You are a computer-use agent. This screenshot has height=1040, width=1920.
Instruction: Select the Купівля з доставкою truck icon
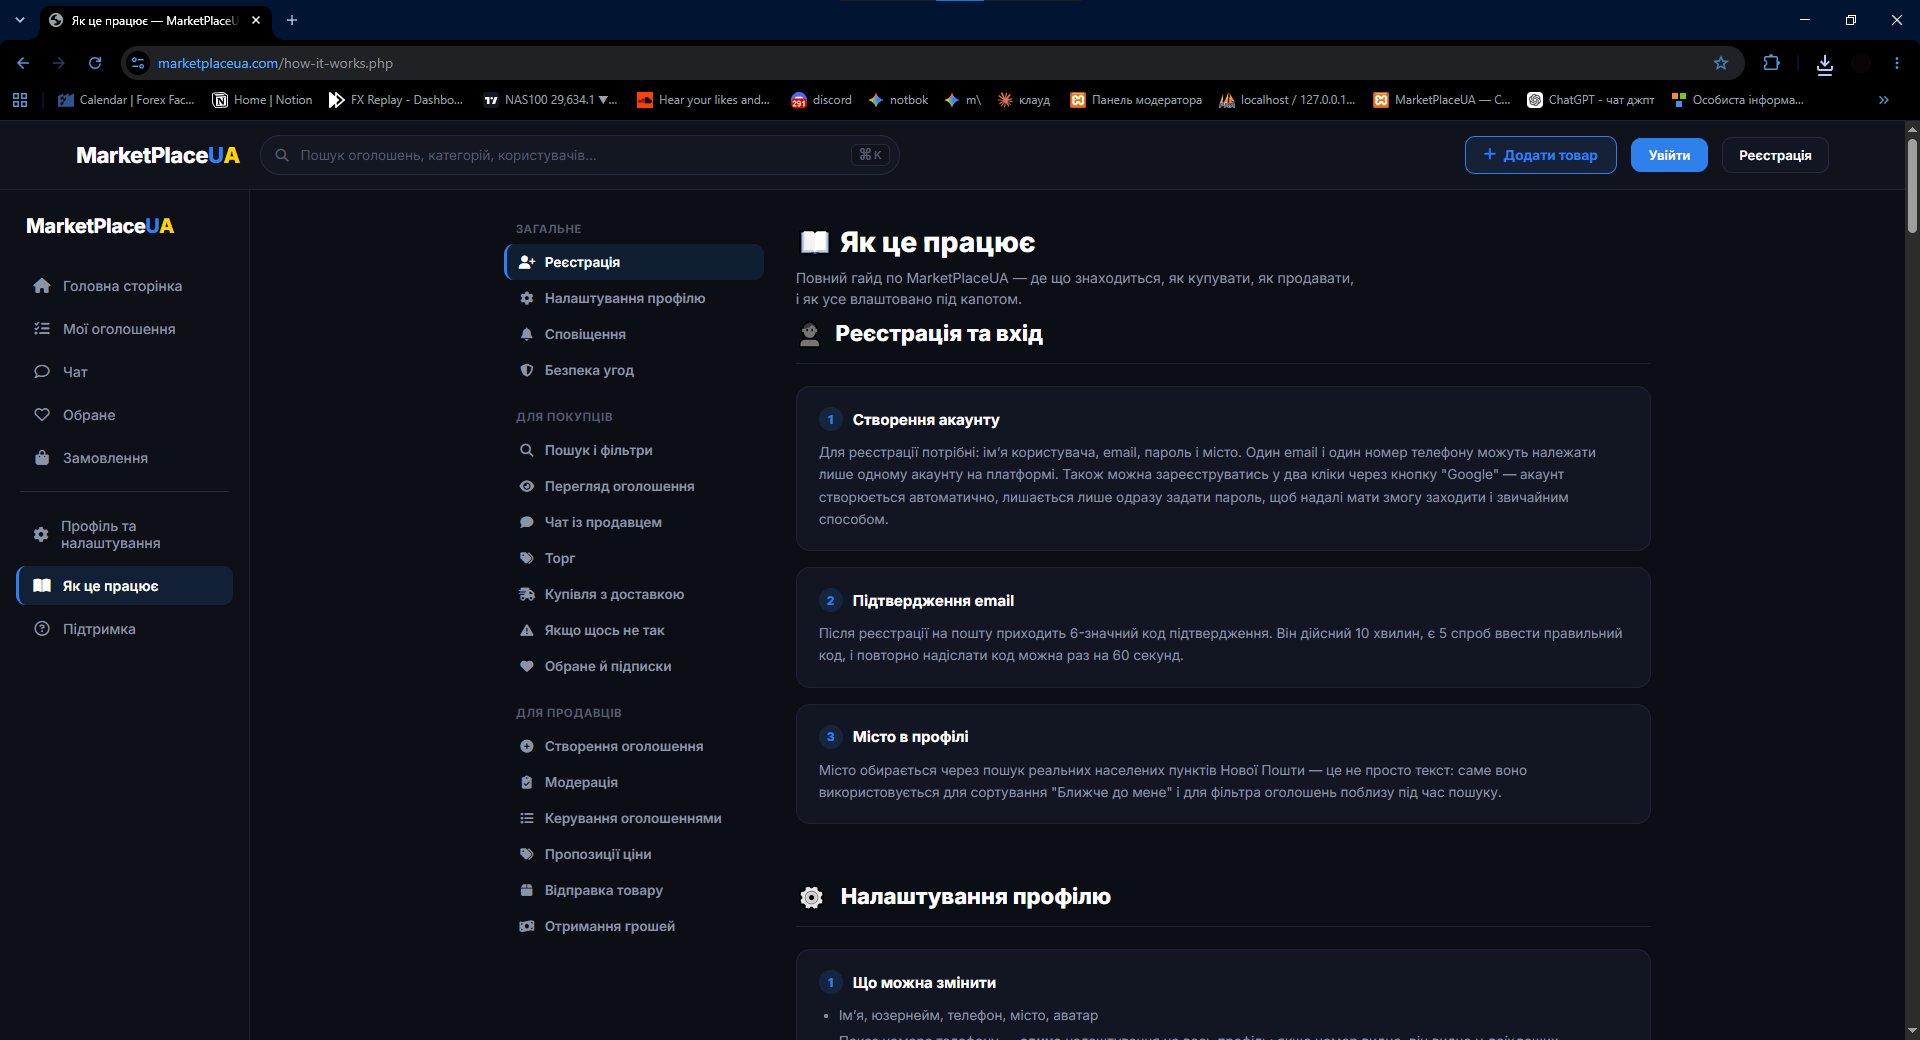point(527,594)
